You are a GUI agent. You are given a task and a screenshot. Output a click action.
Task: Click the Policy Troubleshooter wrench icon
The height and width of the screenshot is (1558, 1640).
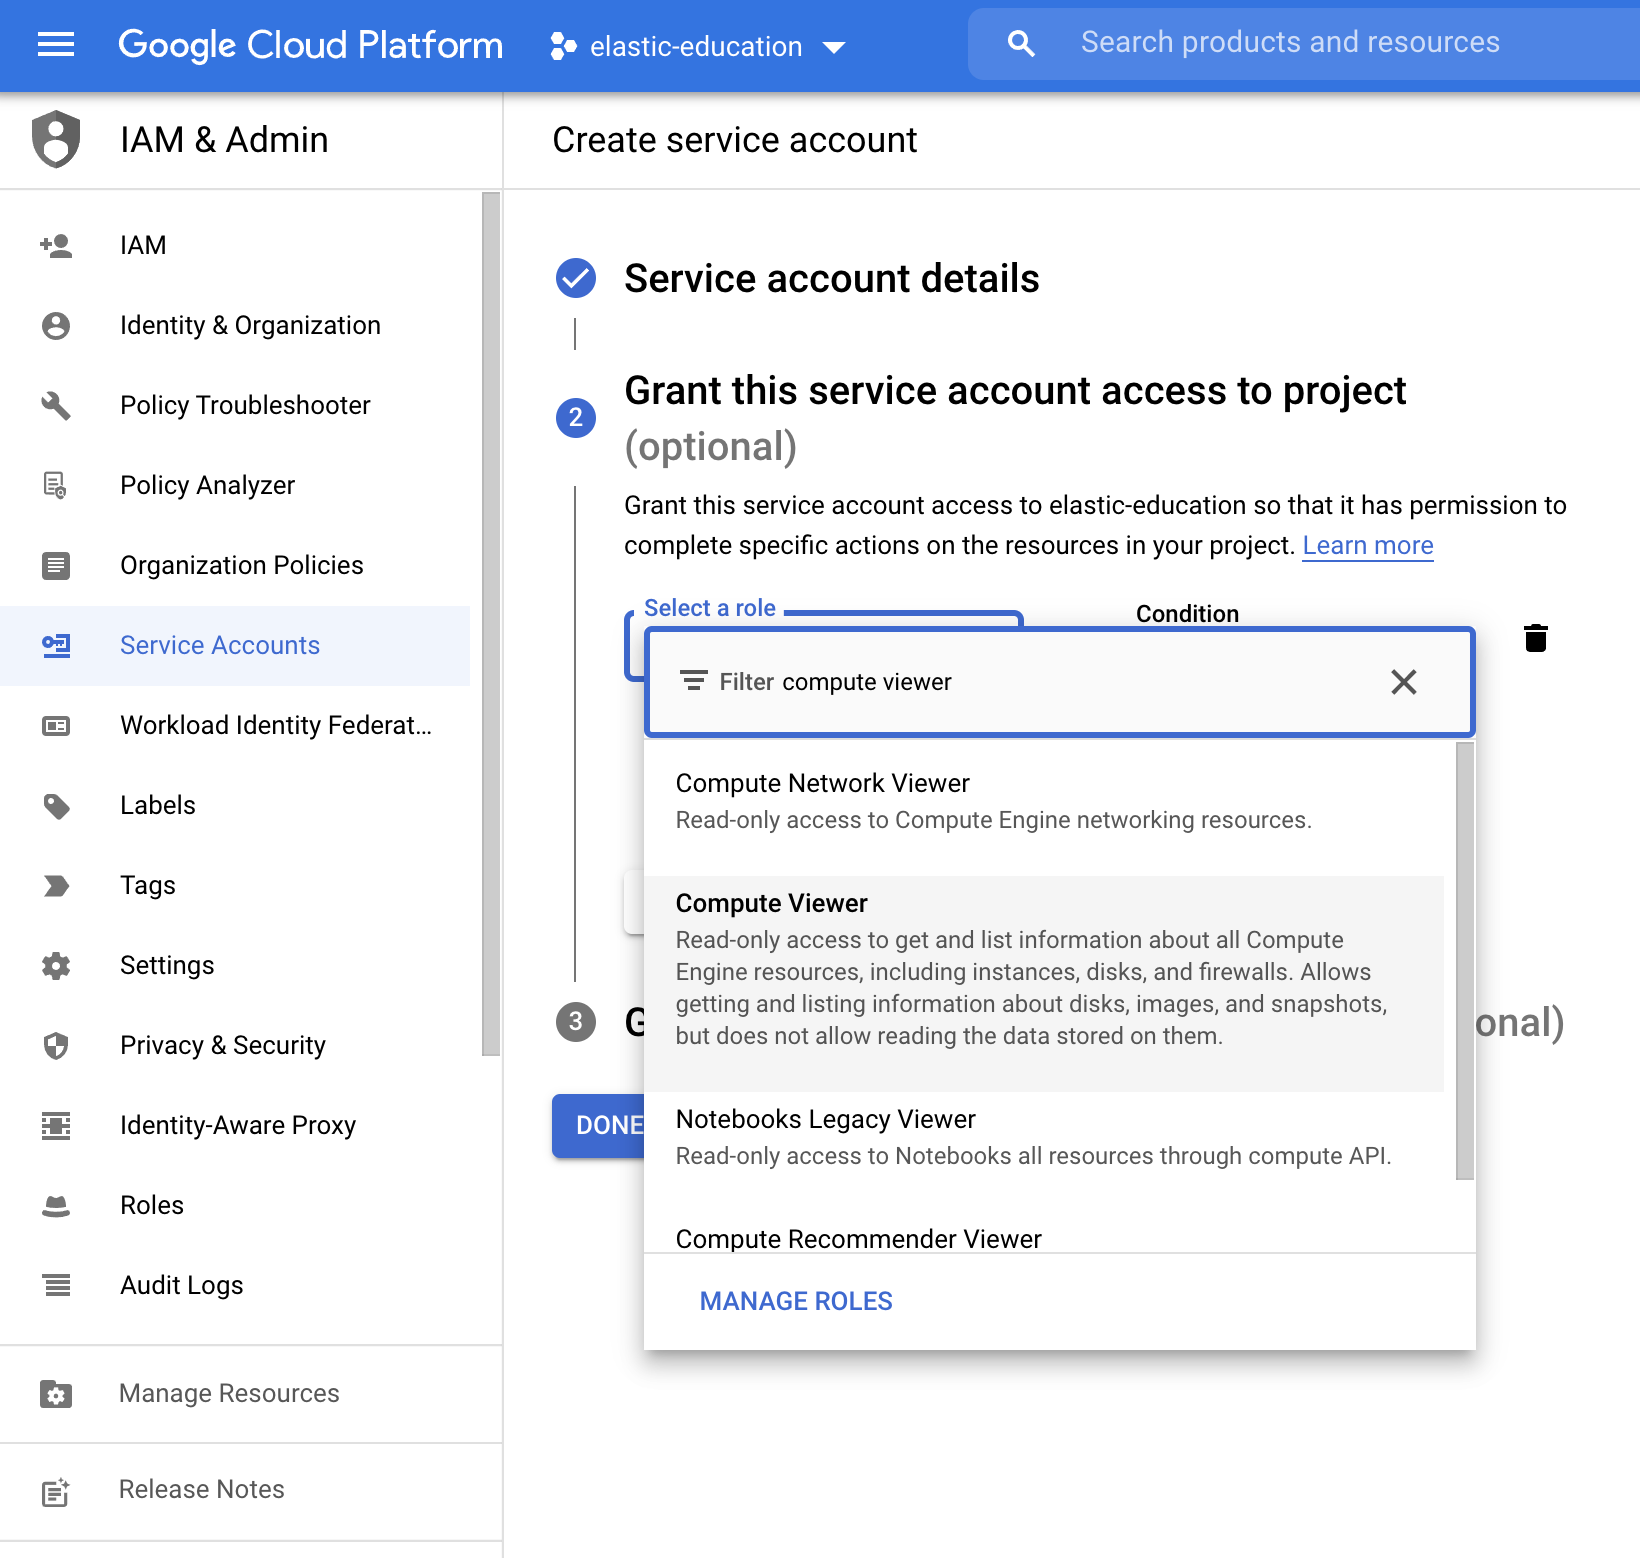click(x=55, y=405)
